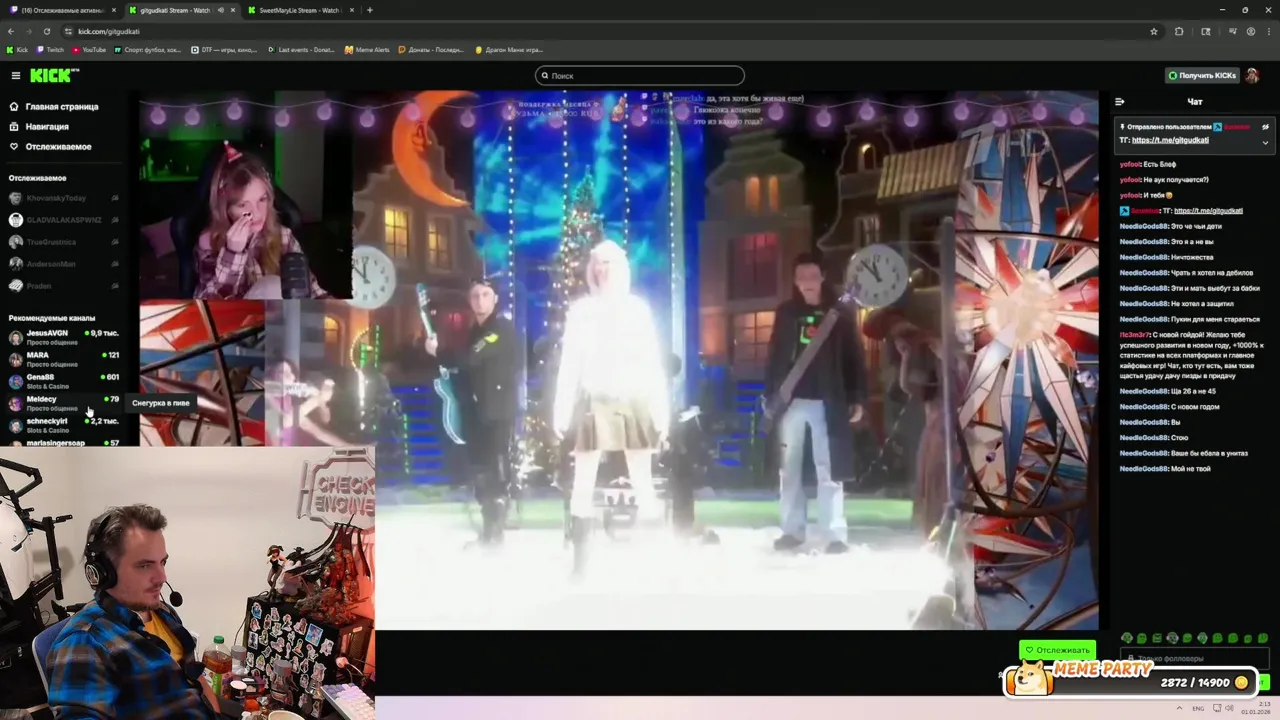Unpin the pinned chat message icon
This screenshot has width=1280, height=720.
tap(1265, 127)
